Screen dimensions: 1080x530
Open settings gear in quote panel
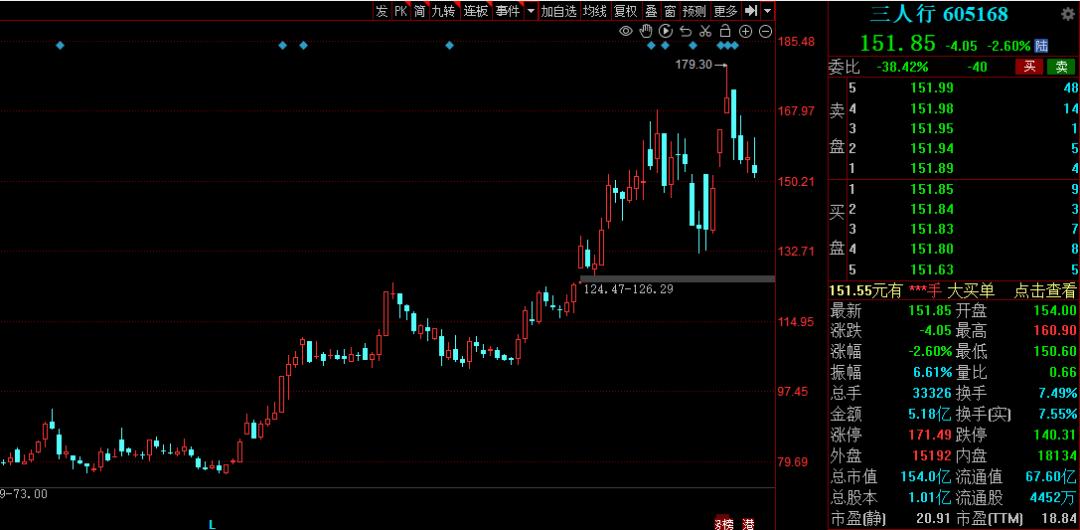tap(1068, 13)
